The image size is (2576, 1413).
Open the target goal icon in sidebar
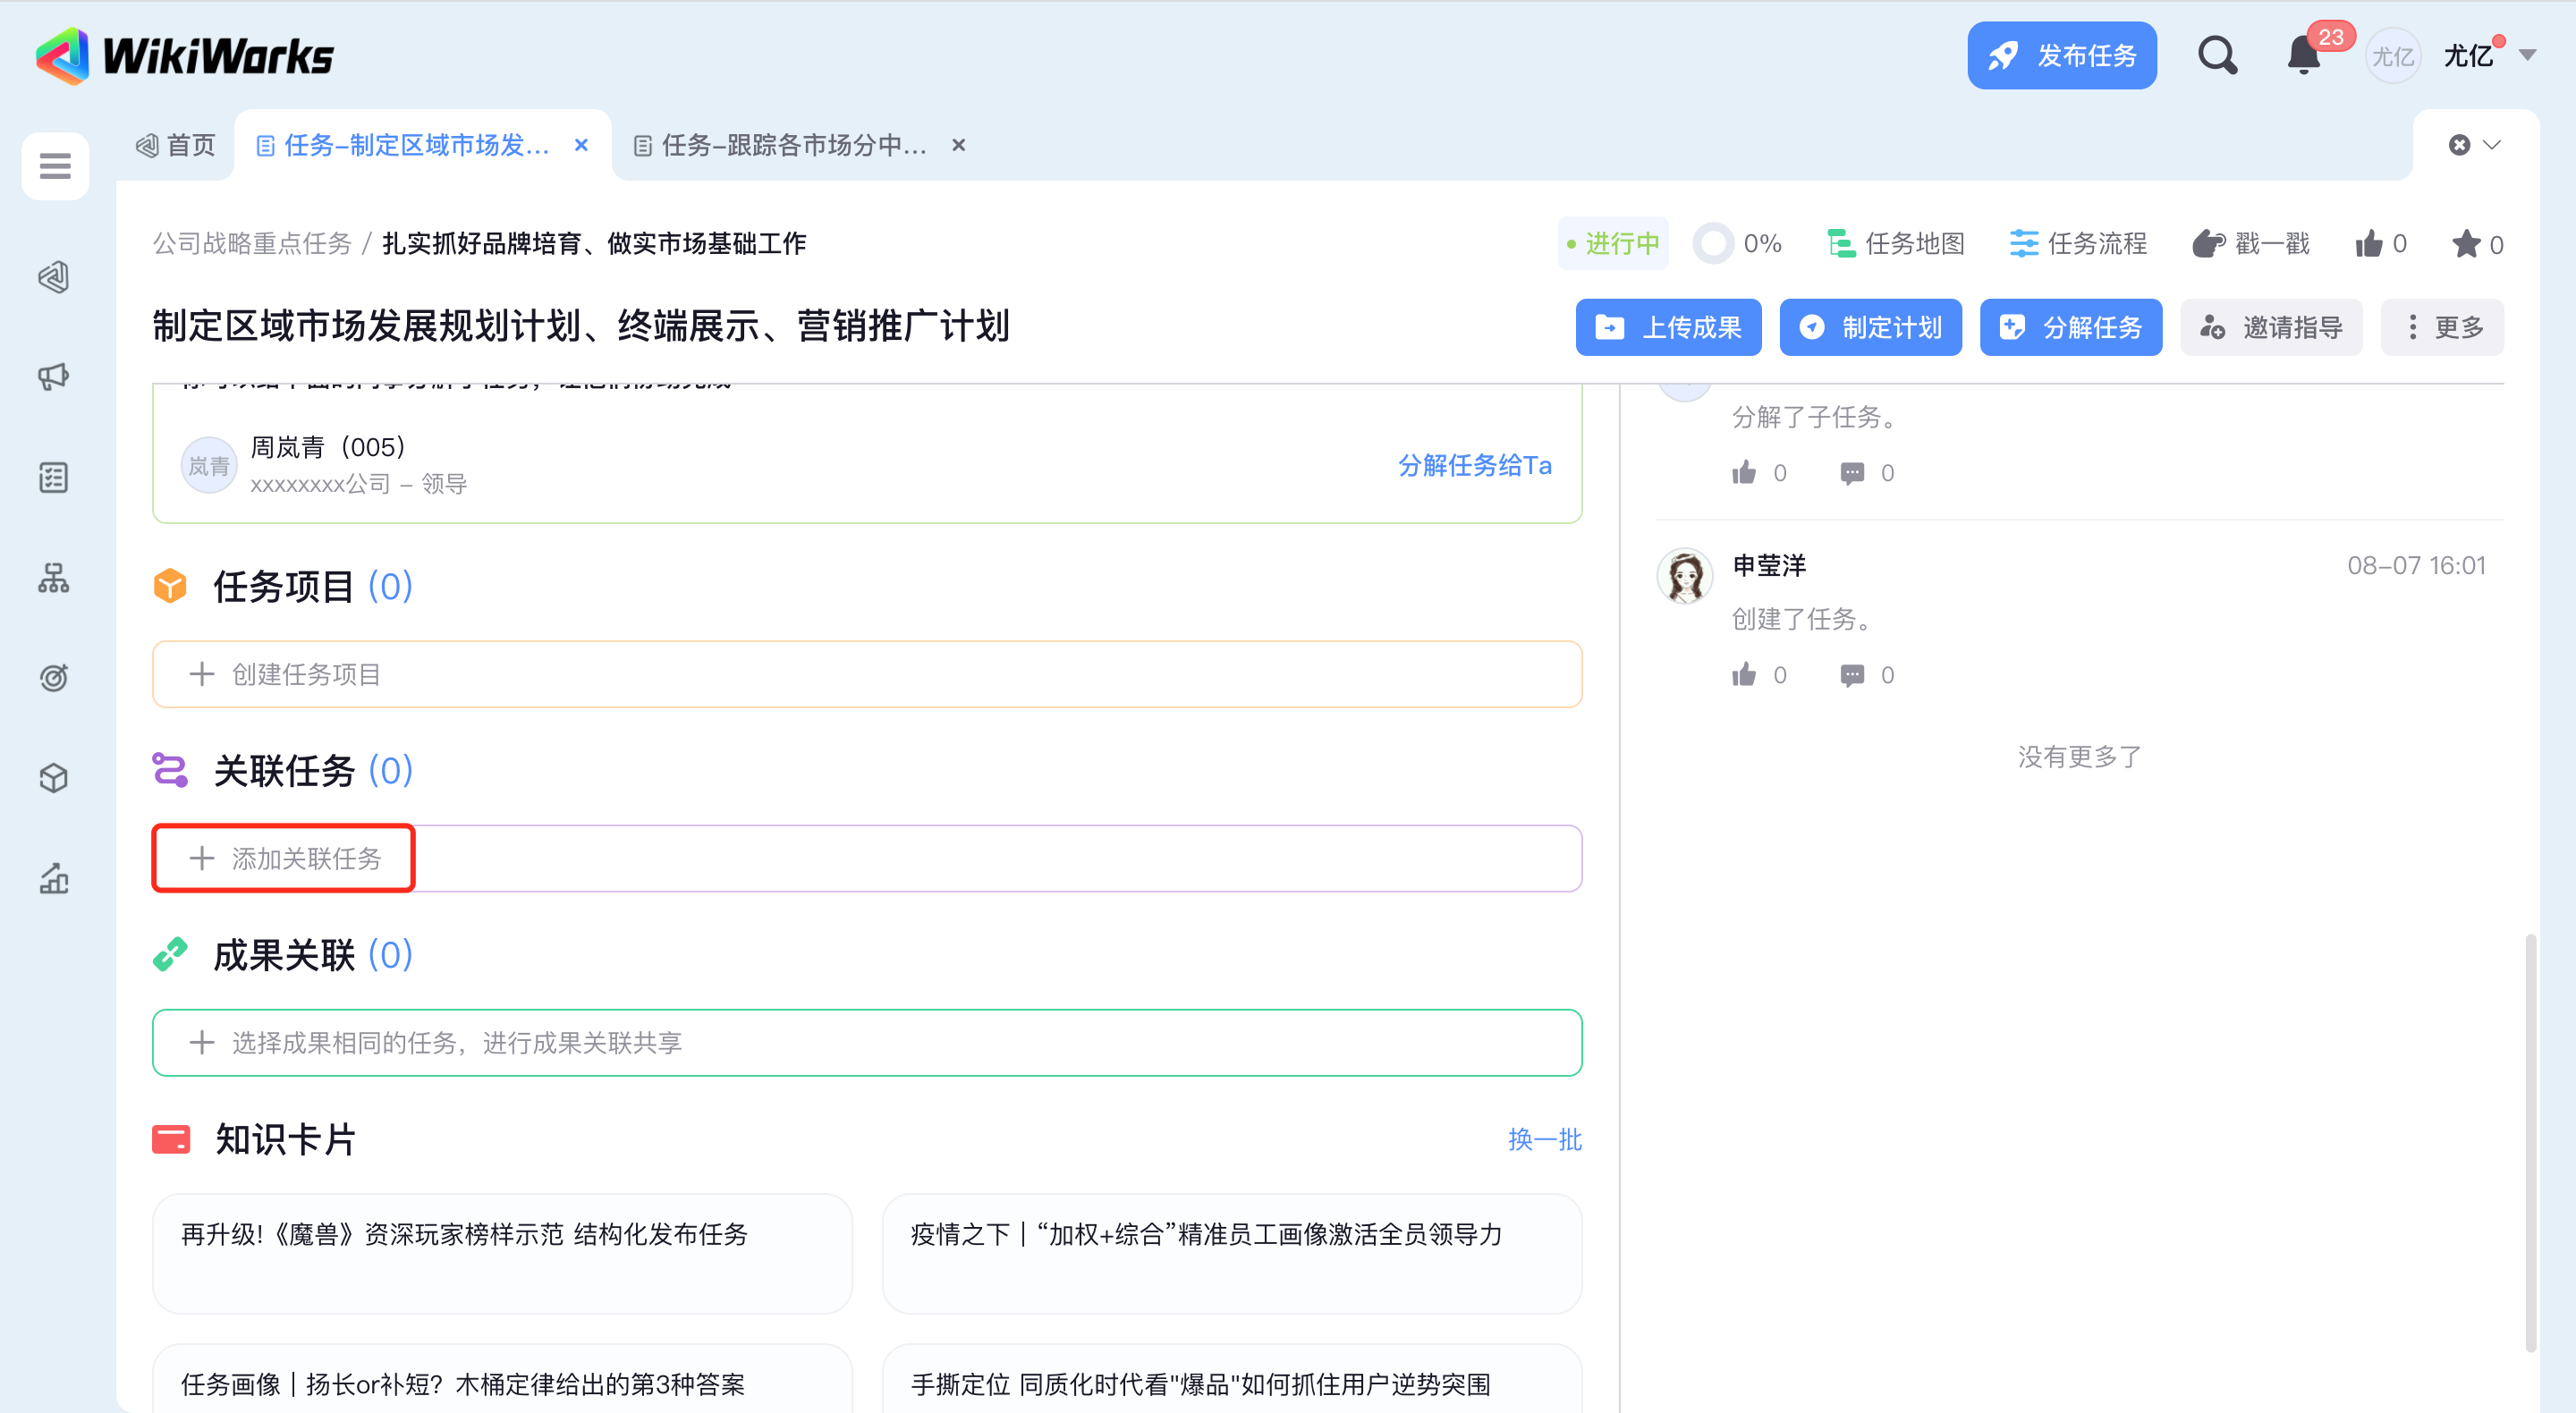(54, 677)
